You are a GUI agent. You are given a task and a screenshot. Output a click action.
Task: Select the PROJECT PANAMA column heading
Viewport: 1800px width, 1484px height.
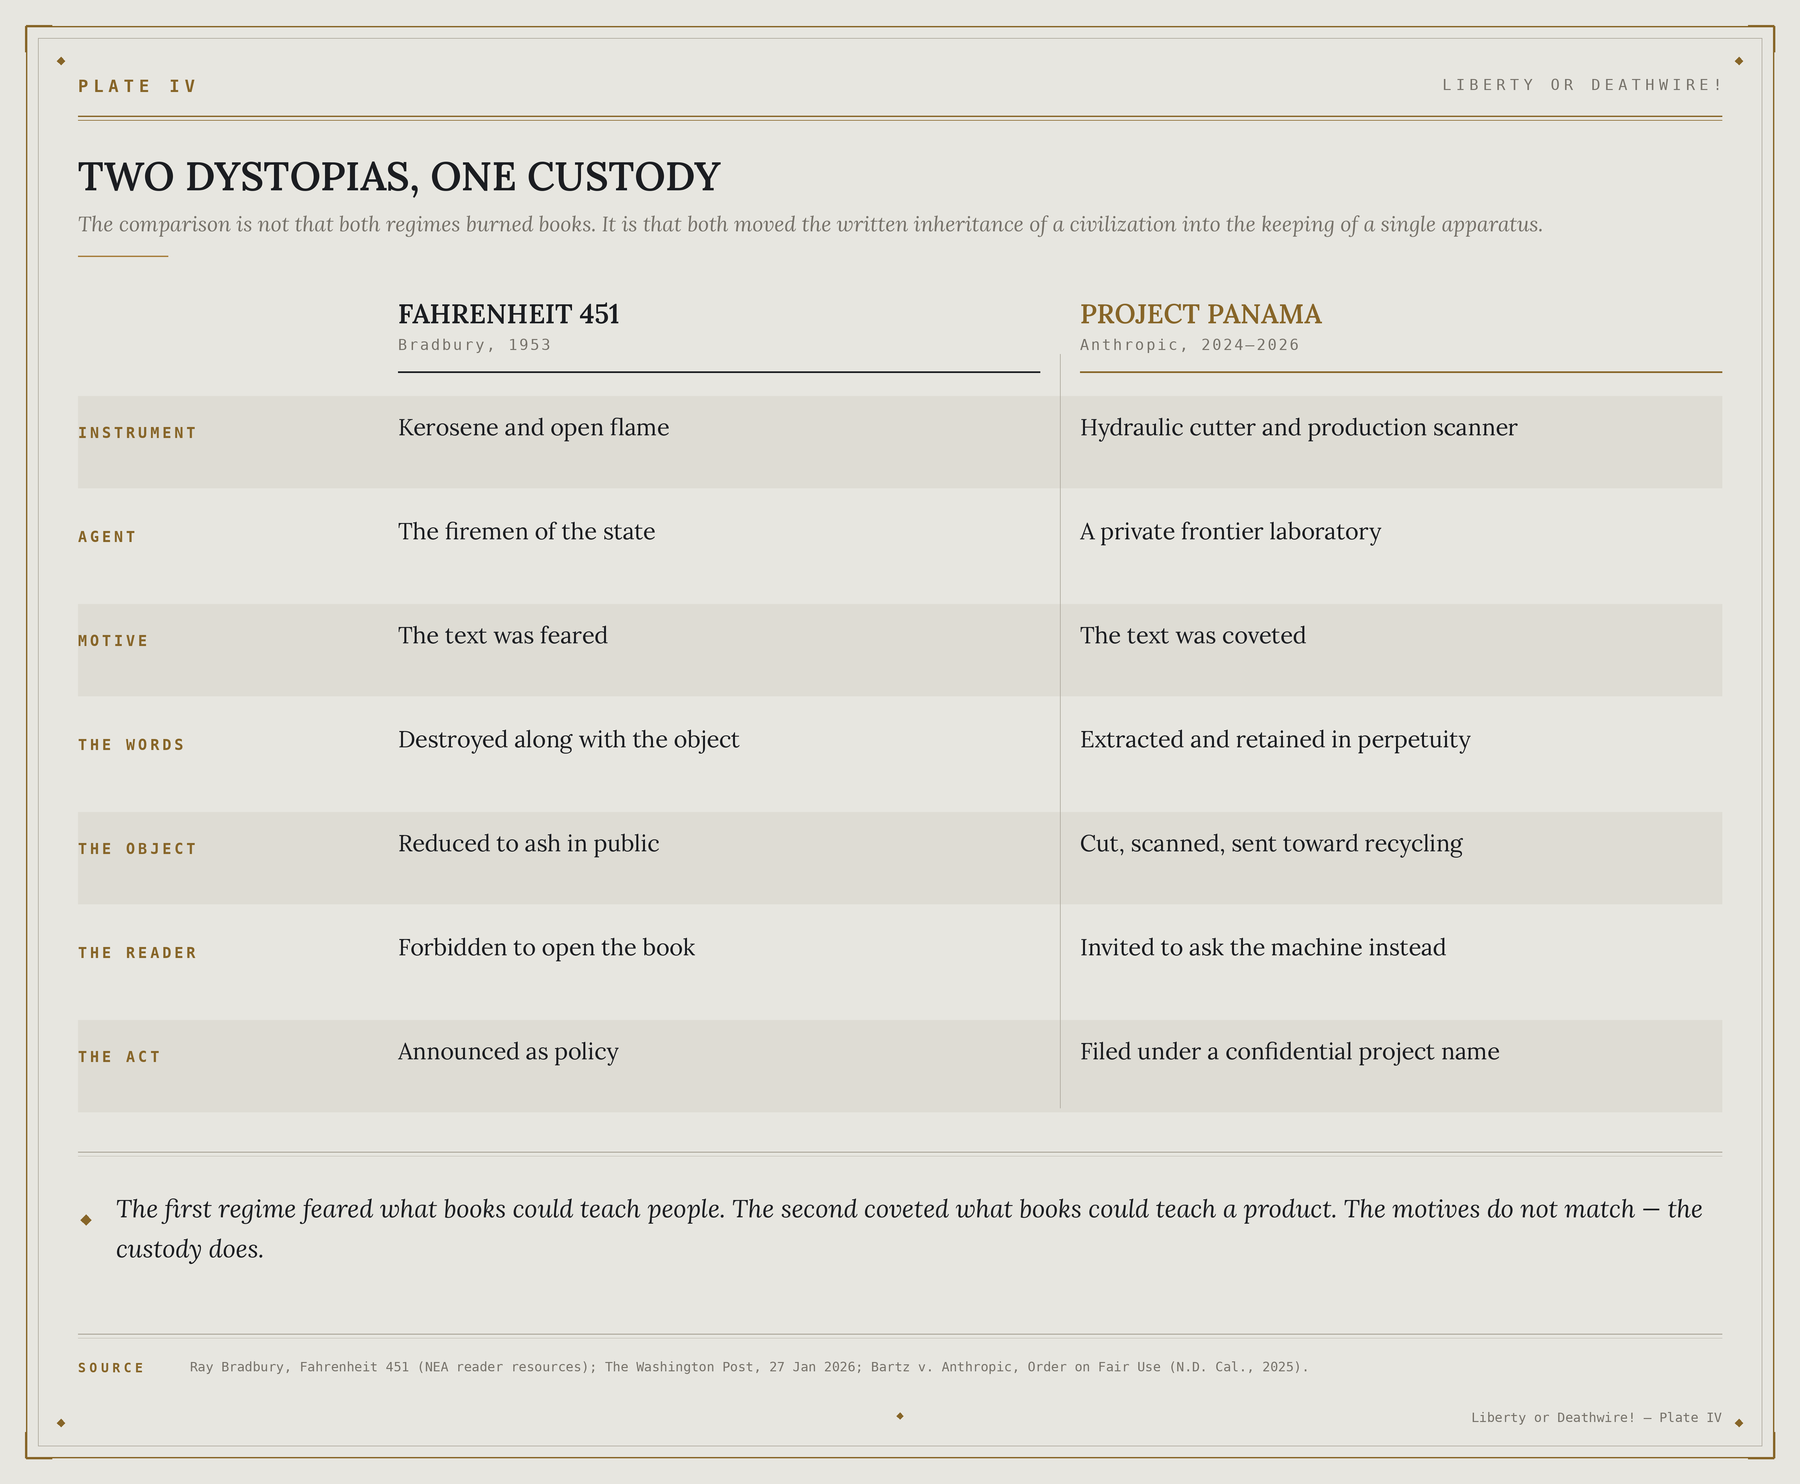click(x=1201, y=314)
